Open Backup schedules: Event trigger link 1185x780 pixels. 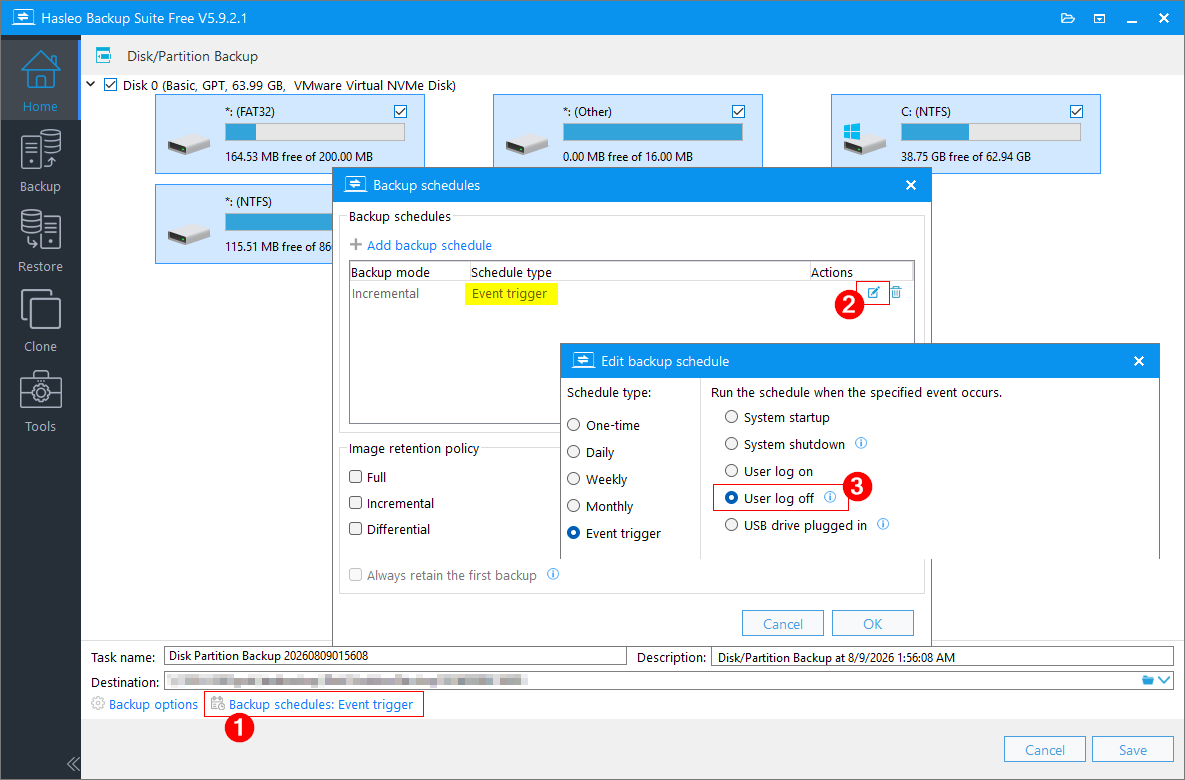(x=321, y=704)
